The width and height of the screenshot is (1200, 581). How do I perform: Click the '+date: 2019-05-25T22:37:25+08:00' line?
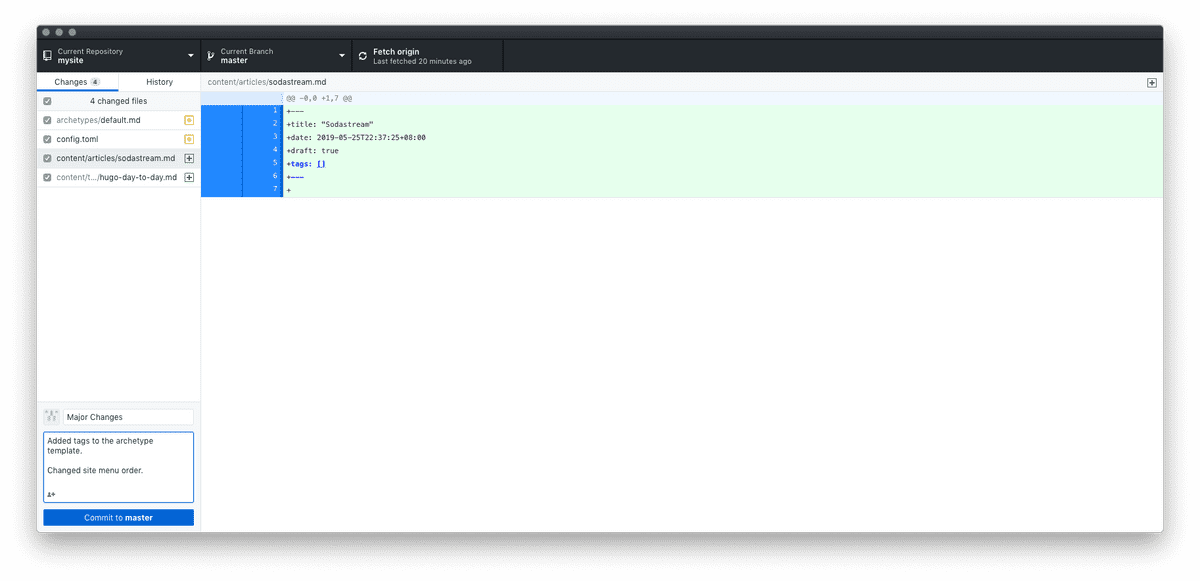[x=356, y=137]
